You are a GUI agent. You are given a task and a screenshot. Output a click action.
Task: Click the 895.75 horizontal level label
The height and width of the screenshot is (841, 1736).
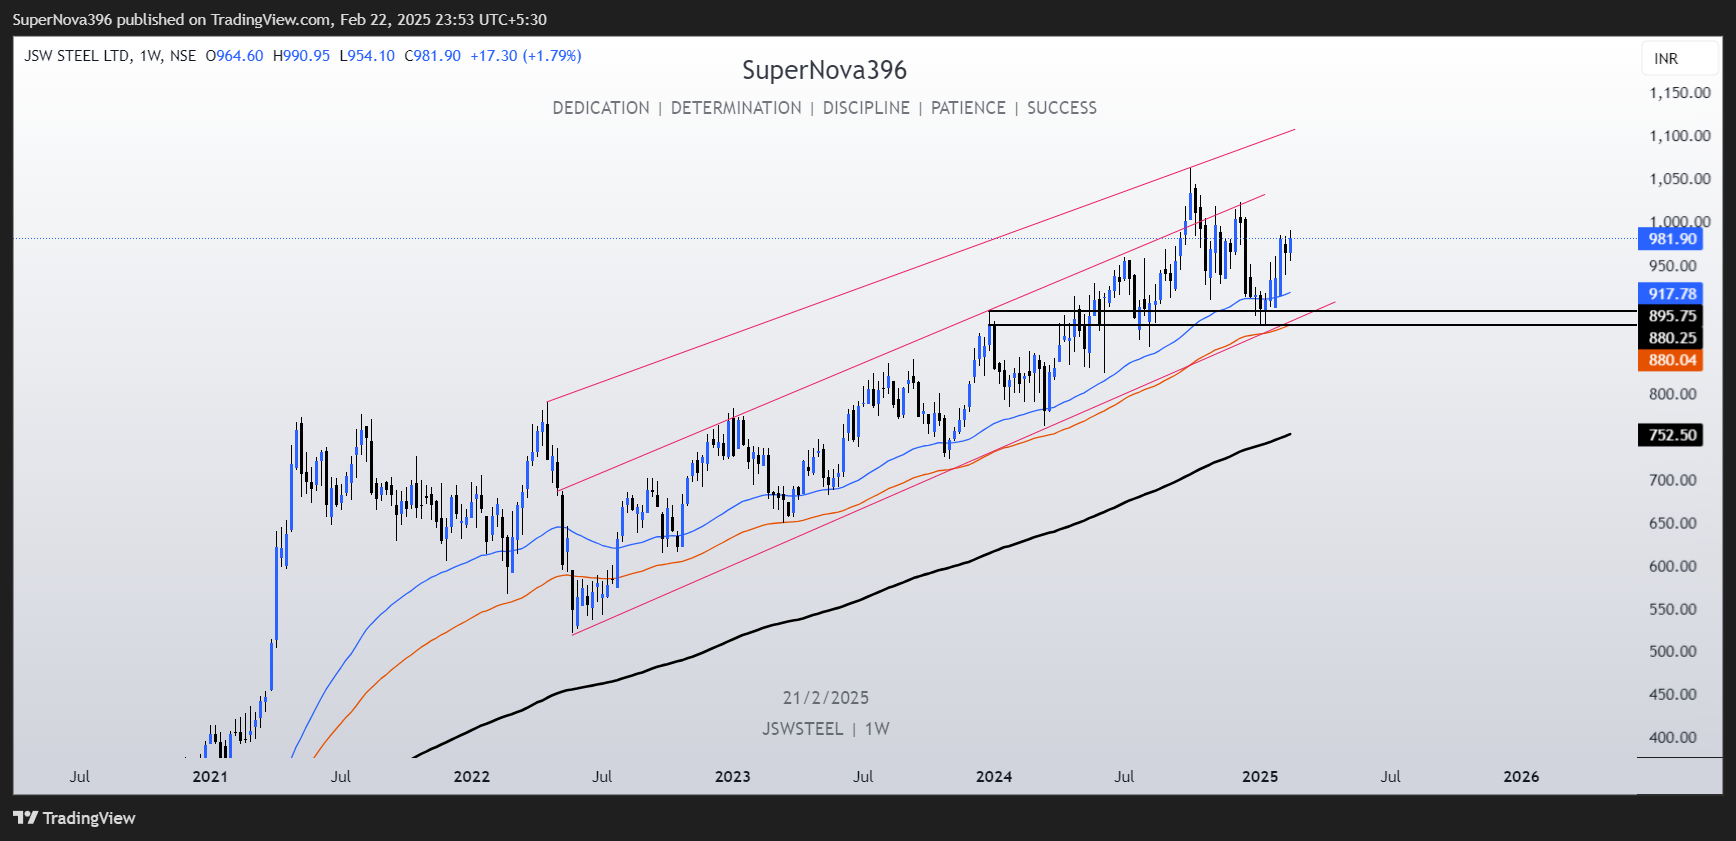pyautogui.click(x=1670, y=316)
